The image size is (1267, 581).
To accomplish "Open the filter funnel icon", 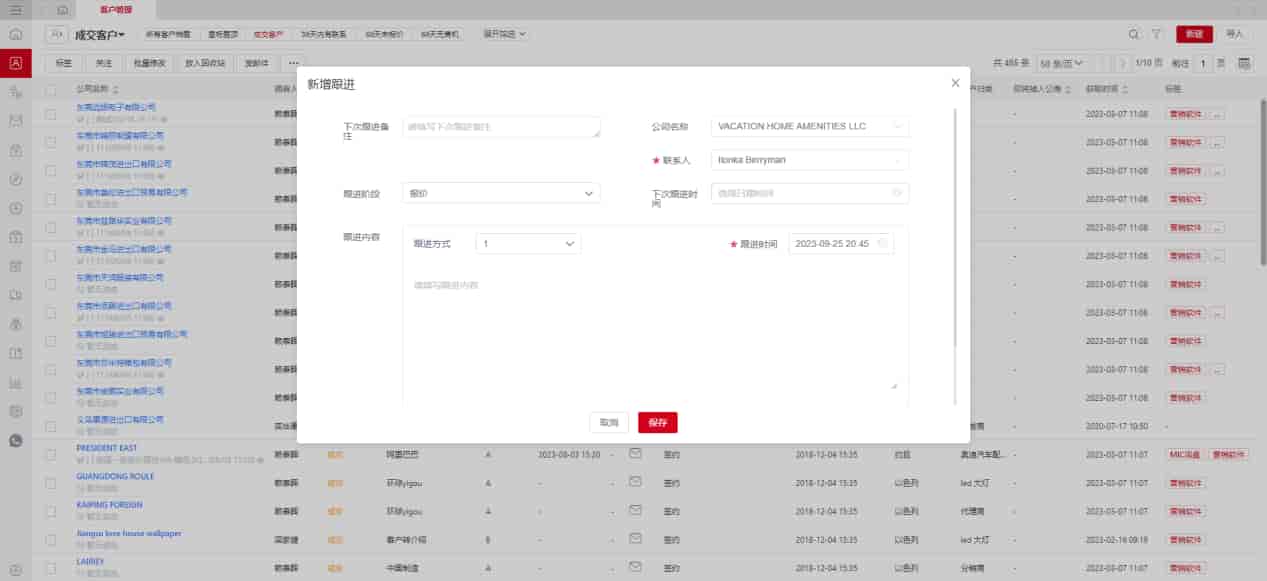I will click(1157, 34).
